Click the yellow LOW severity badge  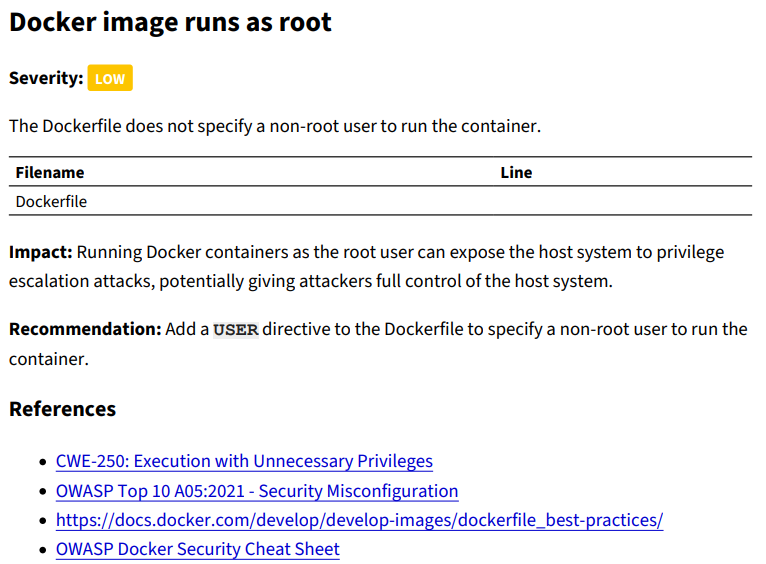[x=110, y=78]
